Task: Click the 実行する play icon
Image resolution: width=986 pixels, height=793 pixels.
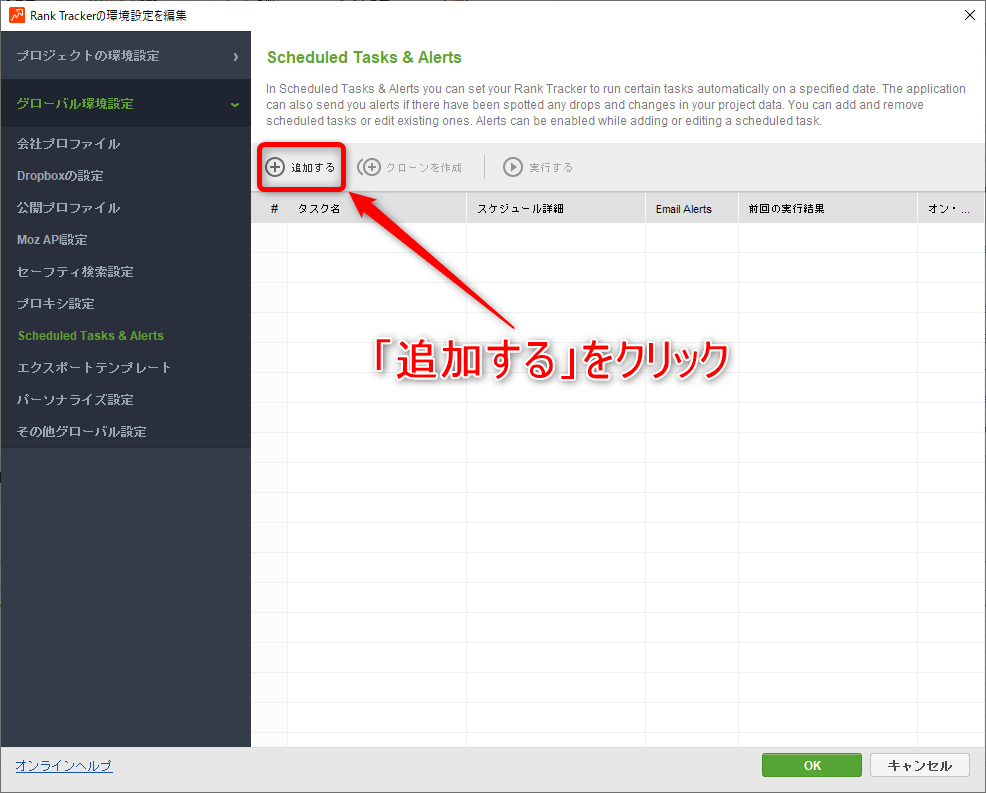Action: [513, 167]
